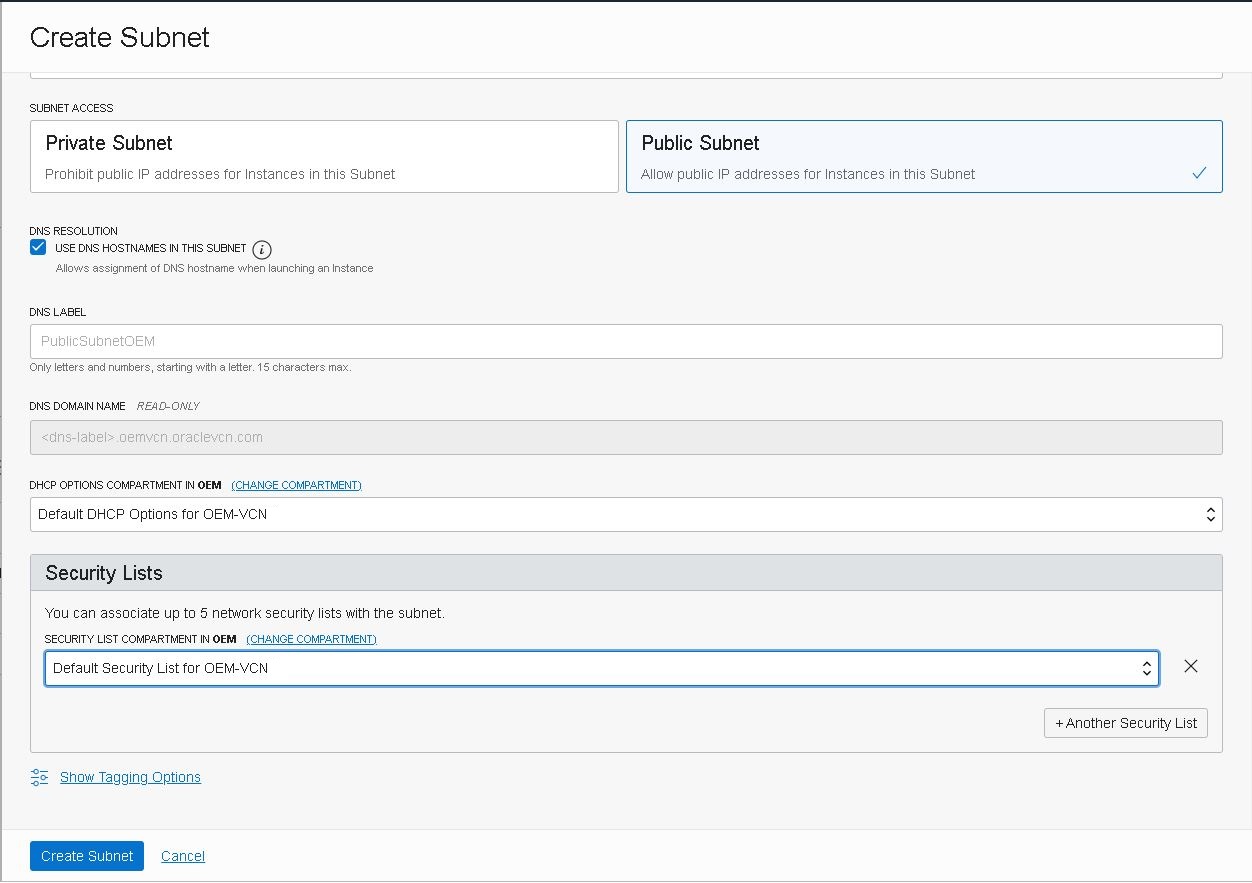Show Tagging Options via the link
Viewport: 1252px width, 883px height.
click(130, 777)
